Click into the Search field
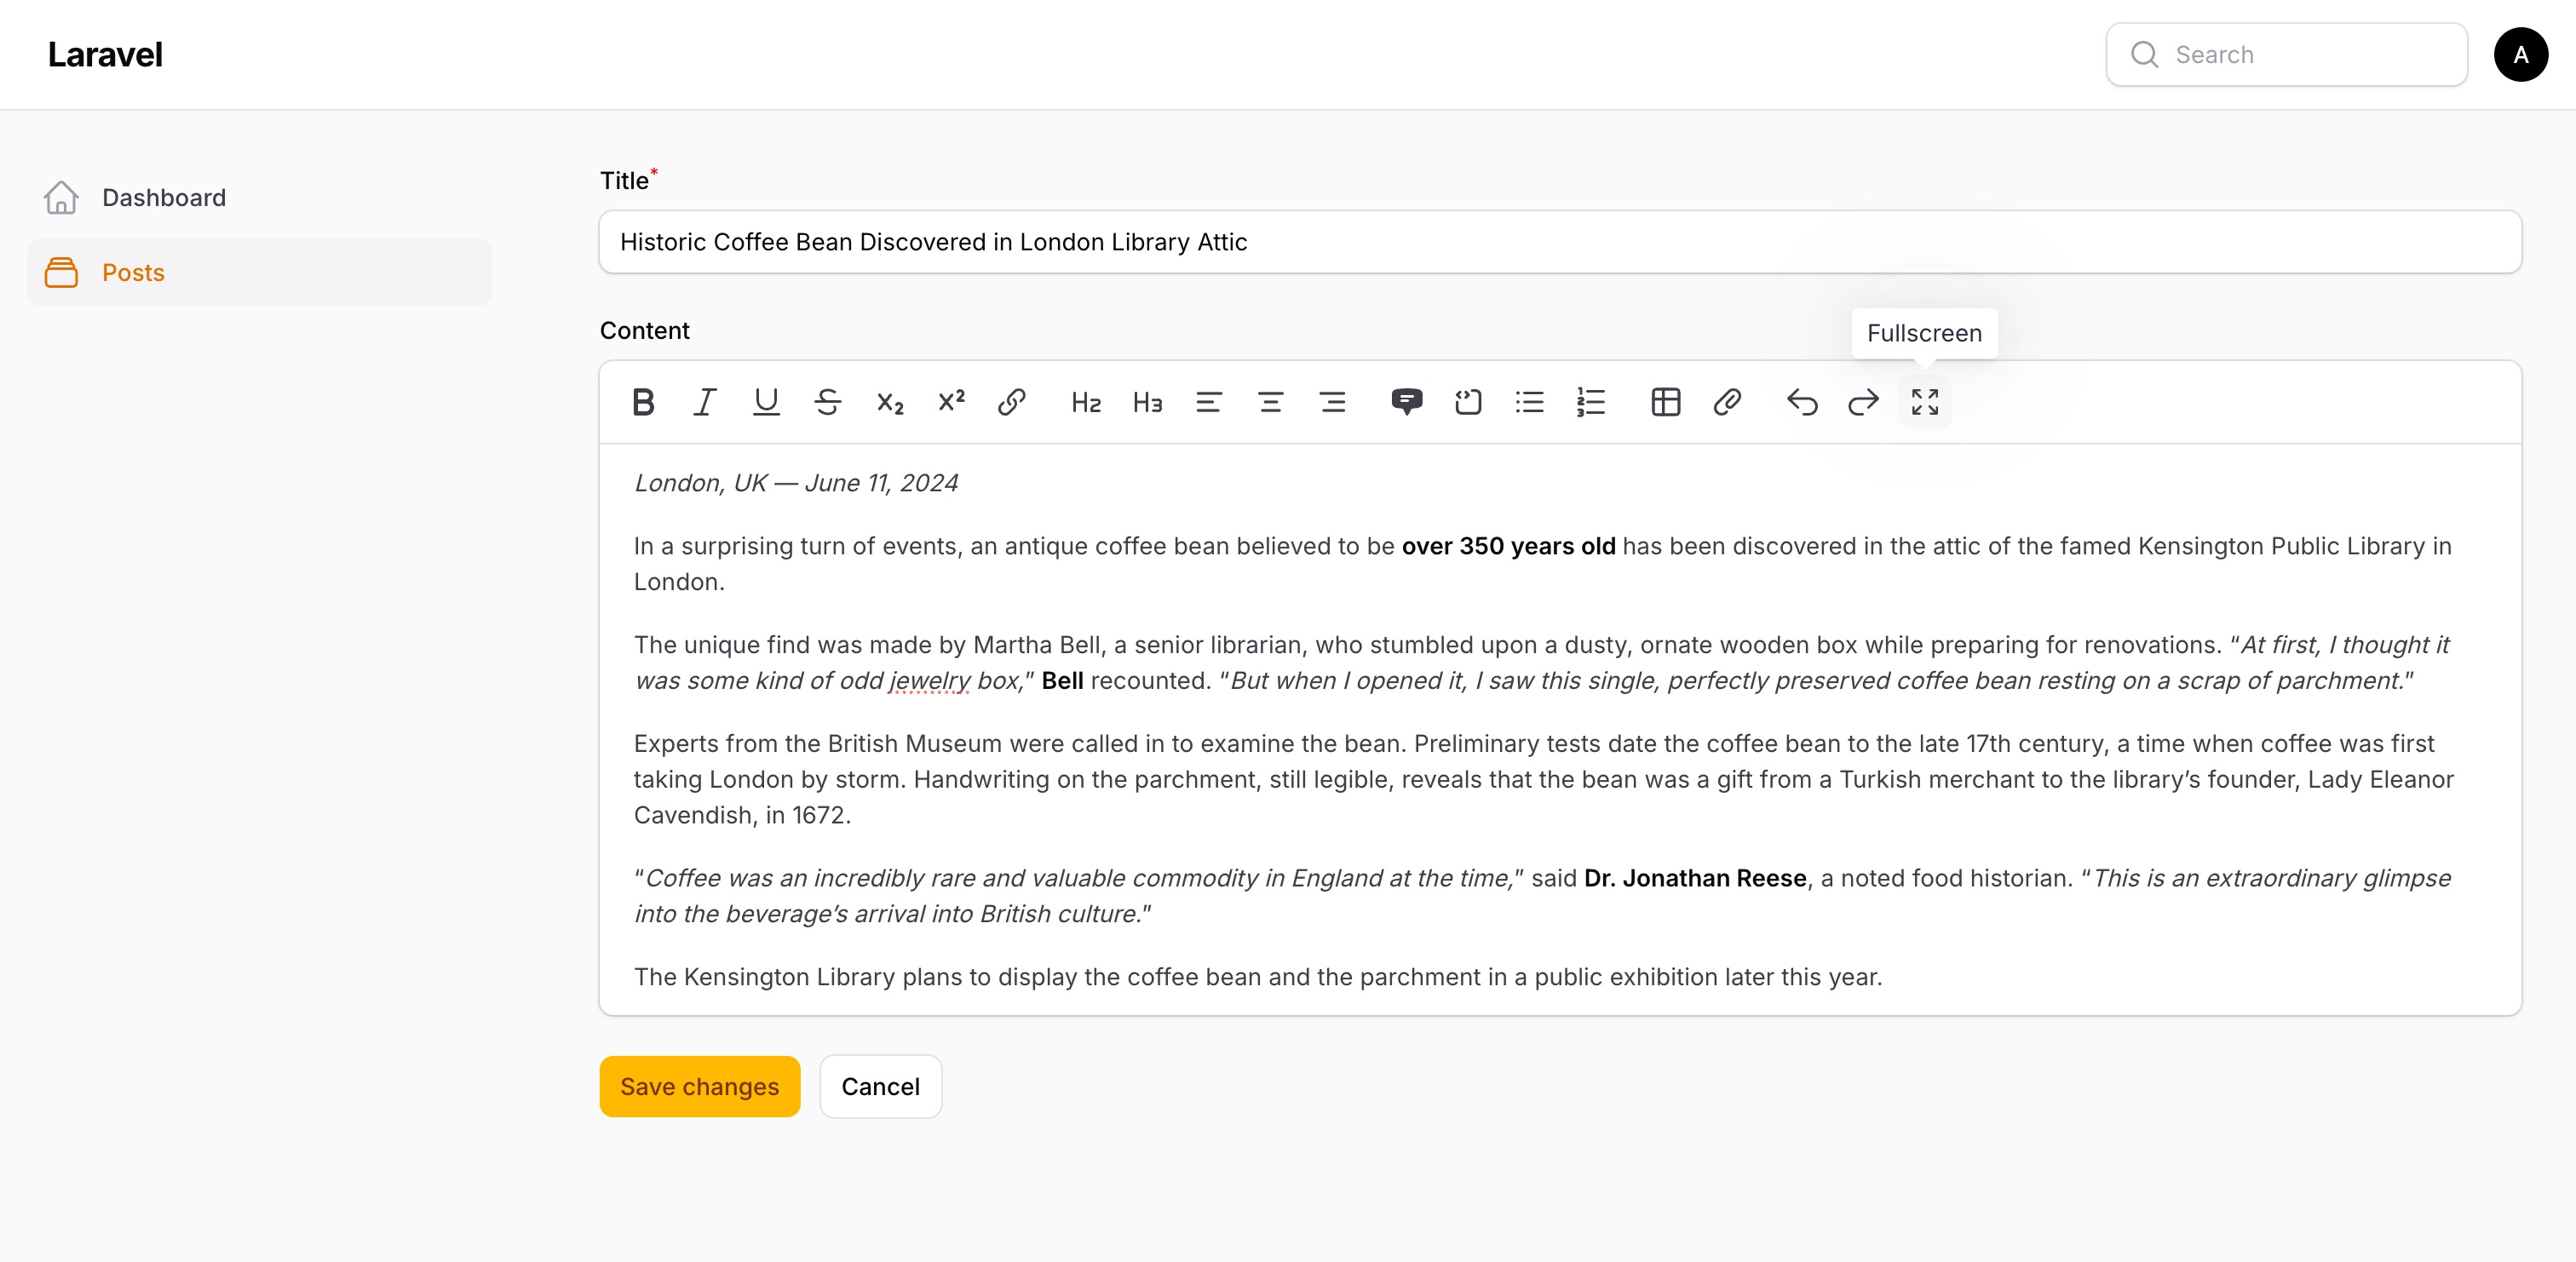Image resolution: width=2576 pixels, height=1262 pixels. click(2300, 54)
